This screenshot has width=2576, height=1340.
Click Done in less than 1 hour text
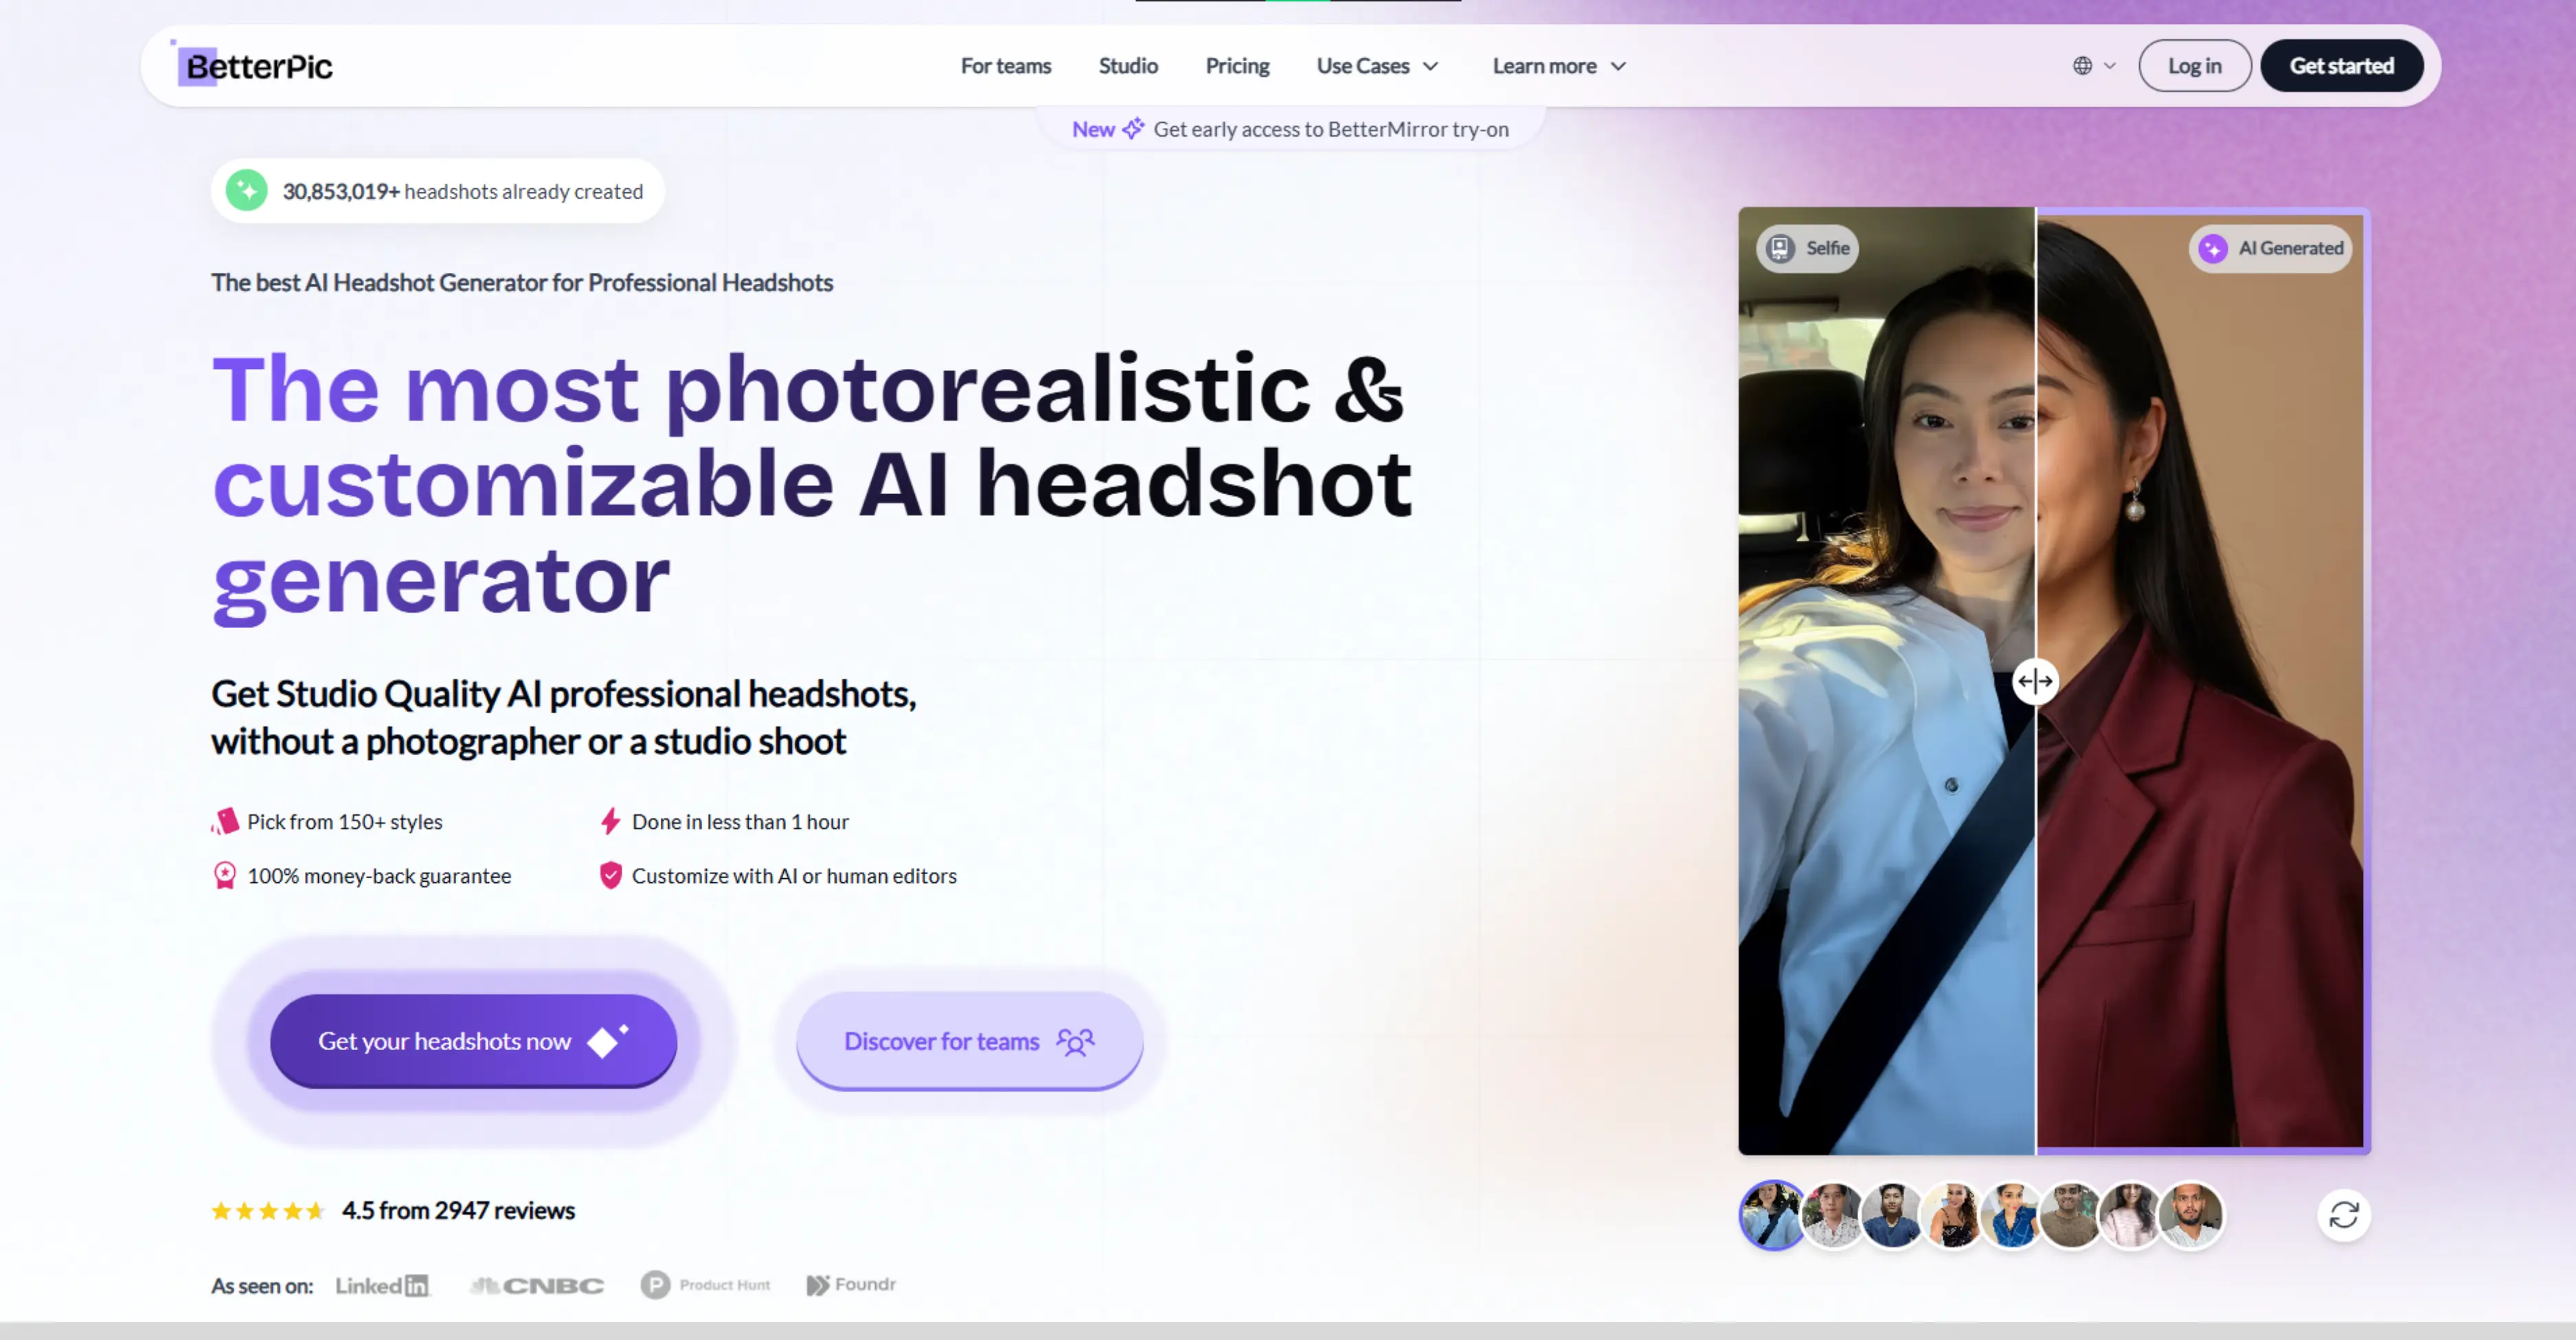coord(740,822)
